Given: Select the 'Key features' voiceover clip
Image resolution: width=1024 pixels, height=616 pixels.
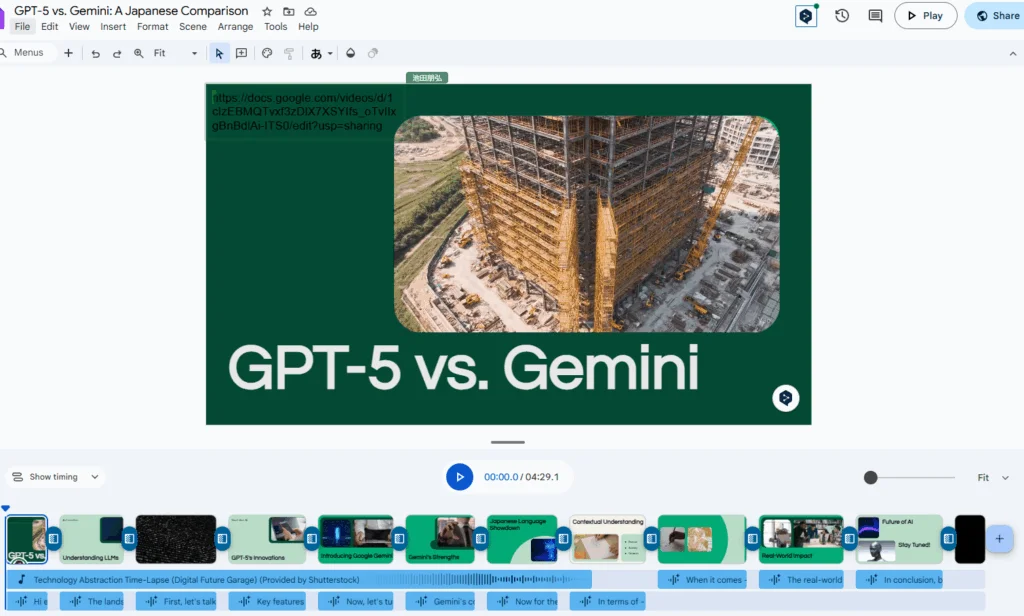Looking at the screenshot, I should click(x=268, y=602).
